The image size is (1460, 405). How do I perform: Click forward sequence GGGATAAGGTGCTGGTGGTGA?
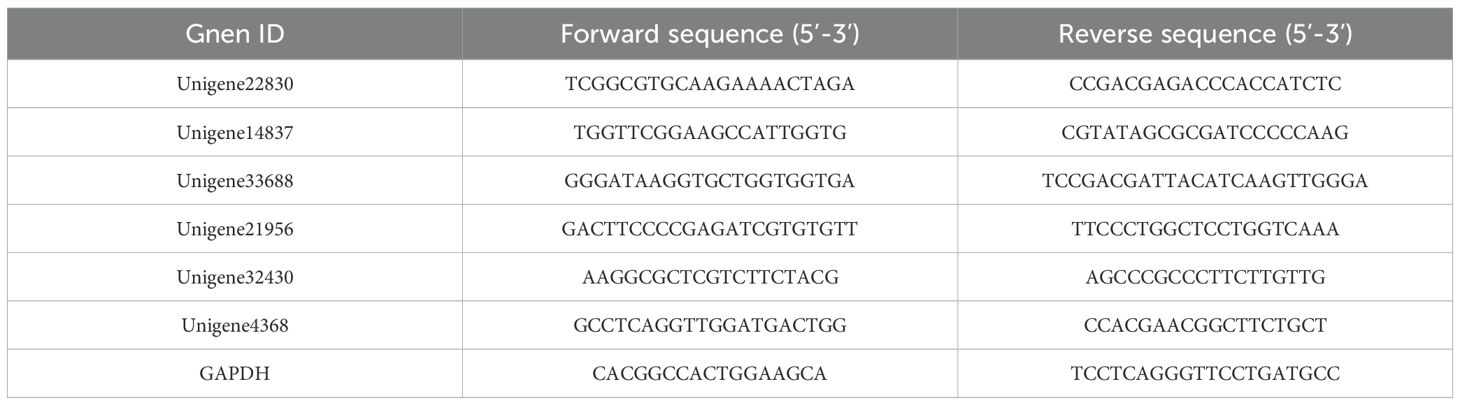(x=710, y=180)
